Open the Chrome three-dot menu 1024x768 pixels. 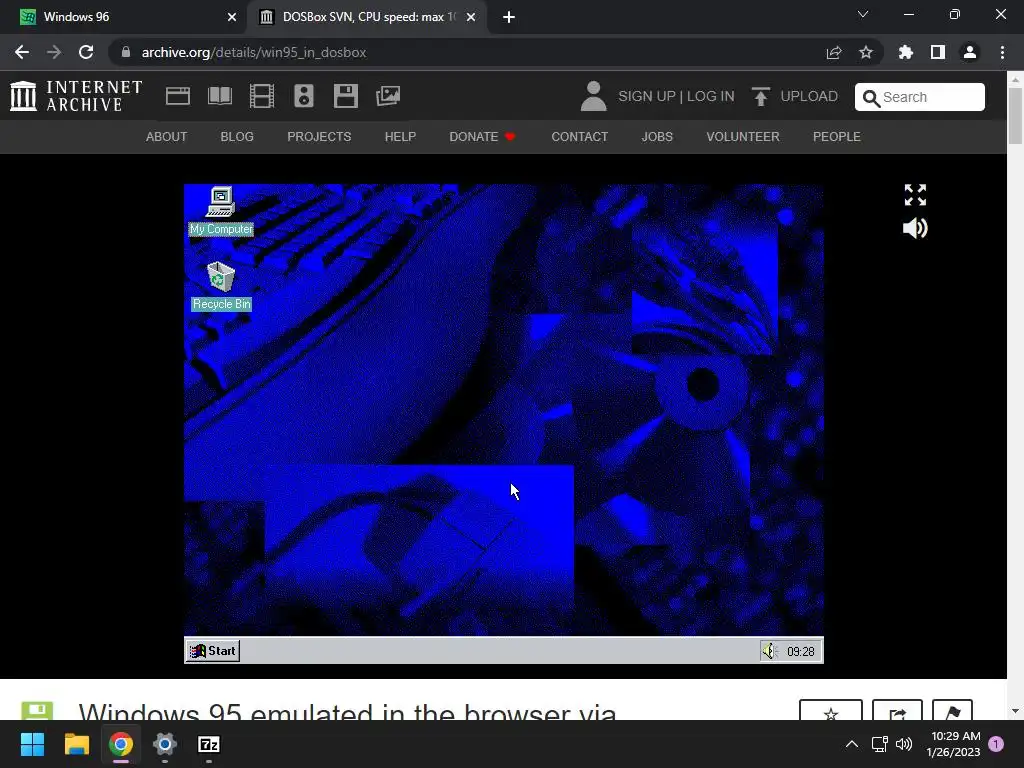tap(1002, 52)
